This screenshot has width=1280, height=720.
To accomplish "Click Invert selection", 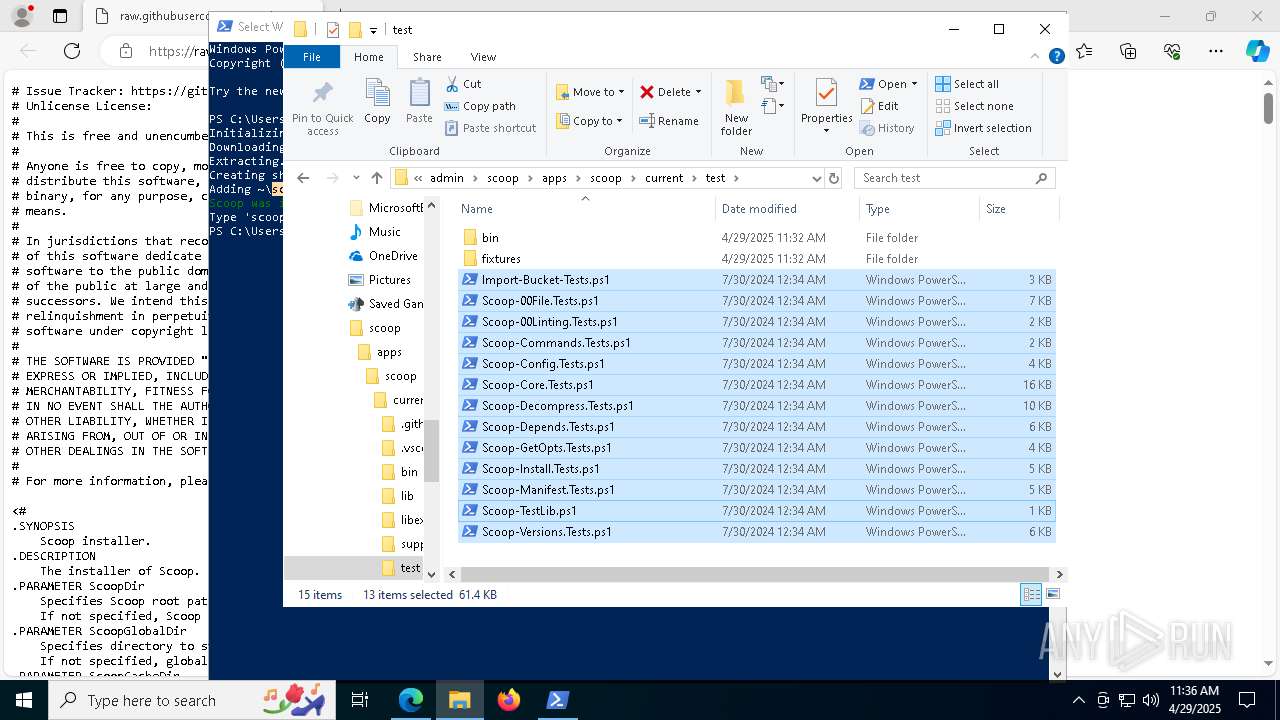I will (983, 128).
